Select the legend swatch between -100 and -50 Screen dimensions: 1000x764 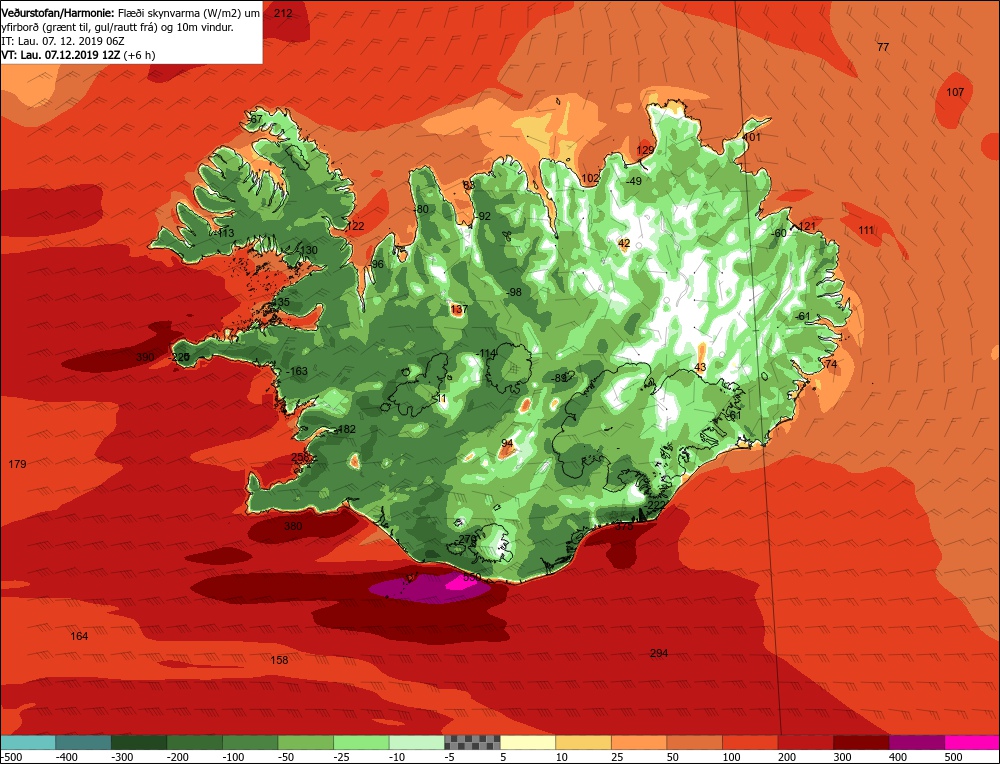click(x=250, y=742)
